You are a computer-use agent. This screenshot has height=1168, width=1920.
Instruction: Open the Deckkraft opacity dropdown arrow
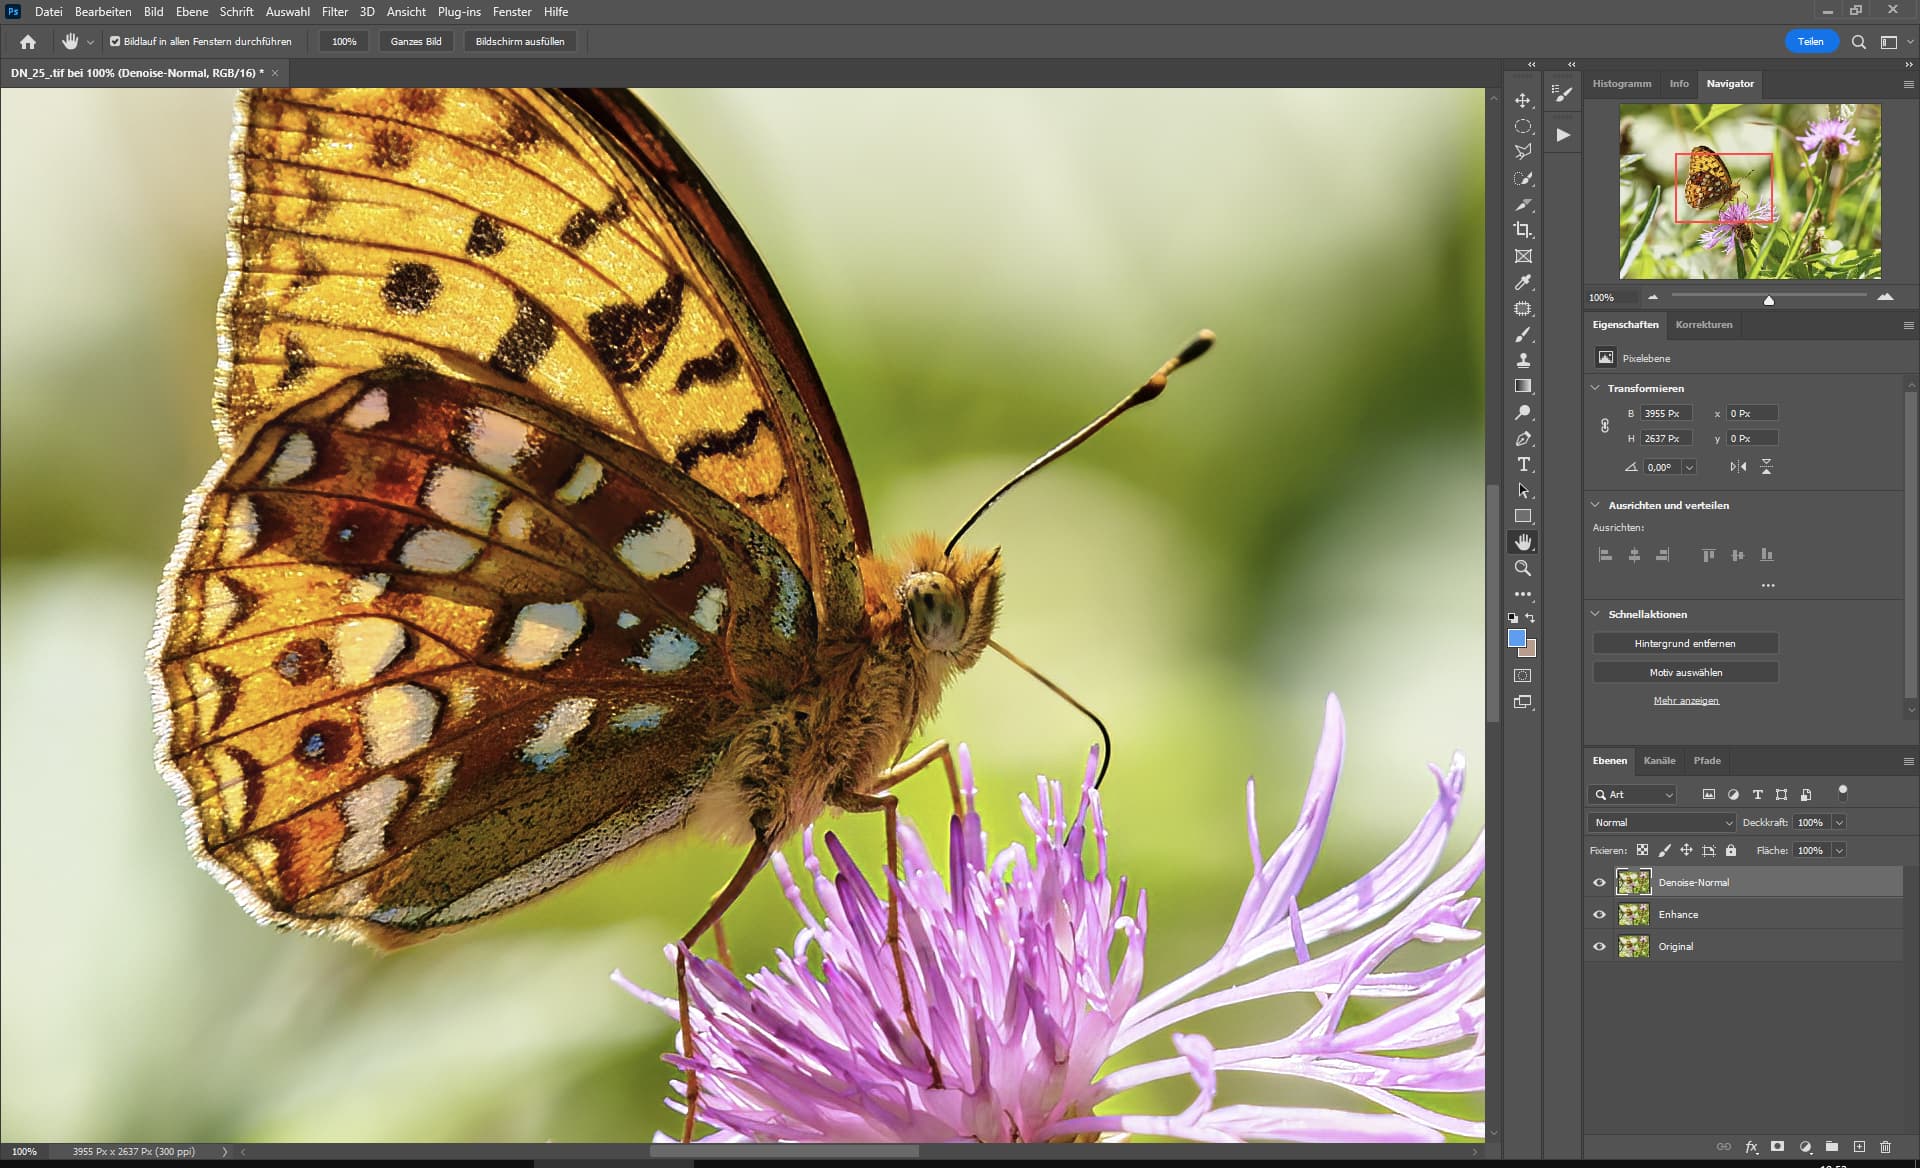1839,822
